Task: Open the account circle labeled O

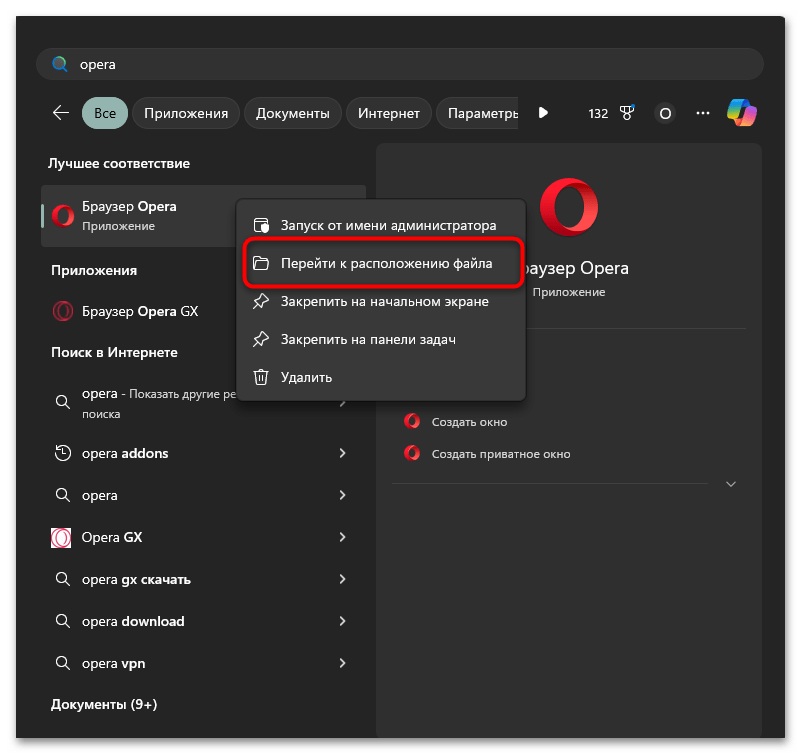Action: point(665,113)
